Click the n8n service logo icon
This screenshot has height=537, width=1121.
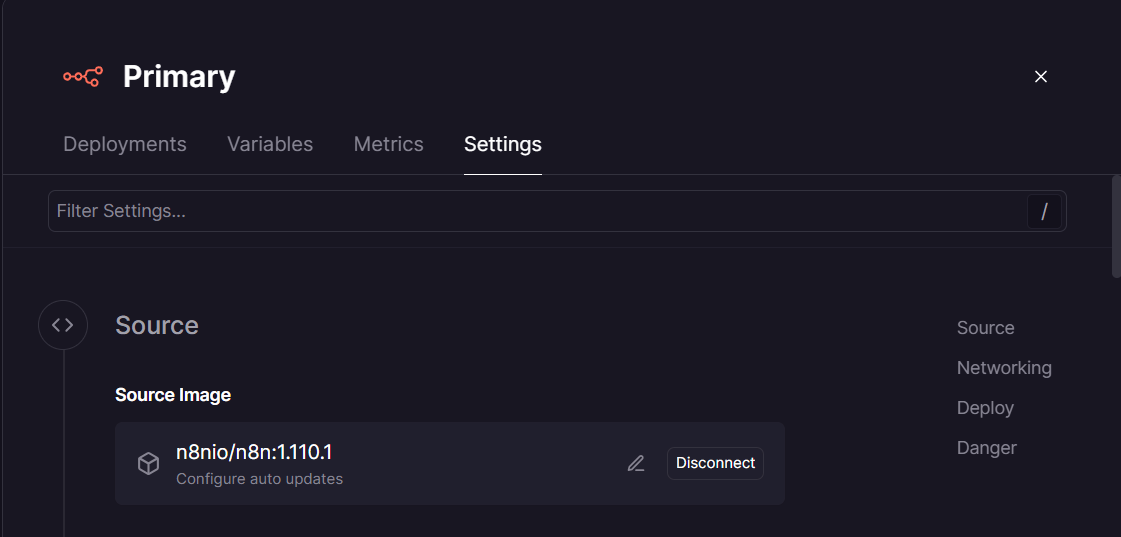click(x=82, y=76)
